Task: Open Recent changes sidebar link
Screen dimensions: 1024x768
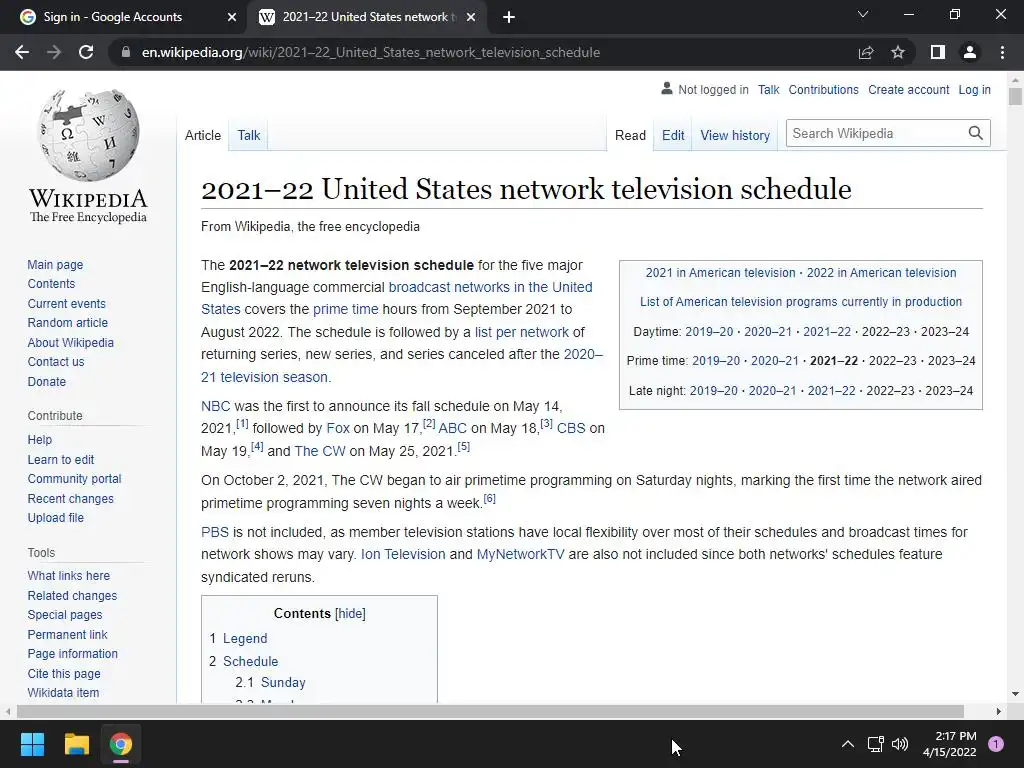Action: [x=71, y=498]
